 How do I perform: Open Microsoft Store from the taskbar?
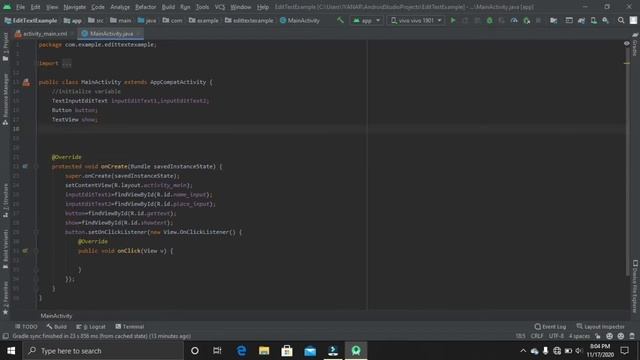point(287,351)
